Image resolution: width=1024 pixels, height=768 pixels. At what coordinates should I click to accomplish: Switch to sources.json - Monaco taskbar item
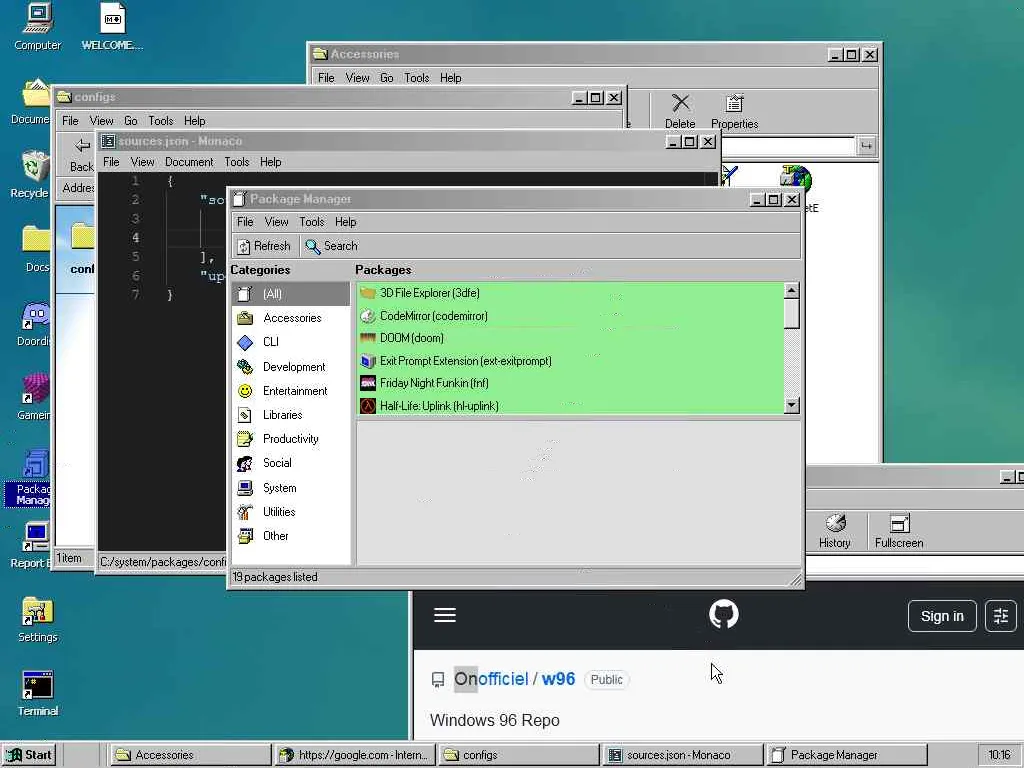(x=683, y=755)
